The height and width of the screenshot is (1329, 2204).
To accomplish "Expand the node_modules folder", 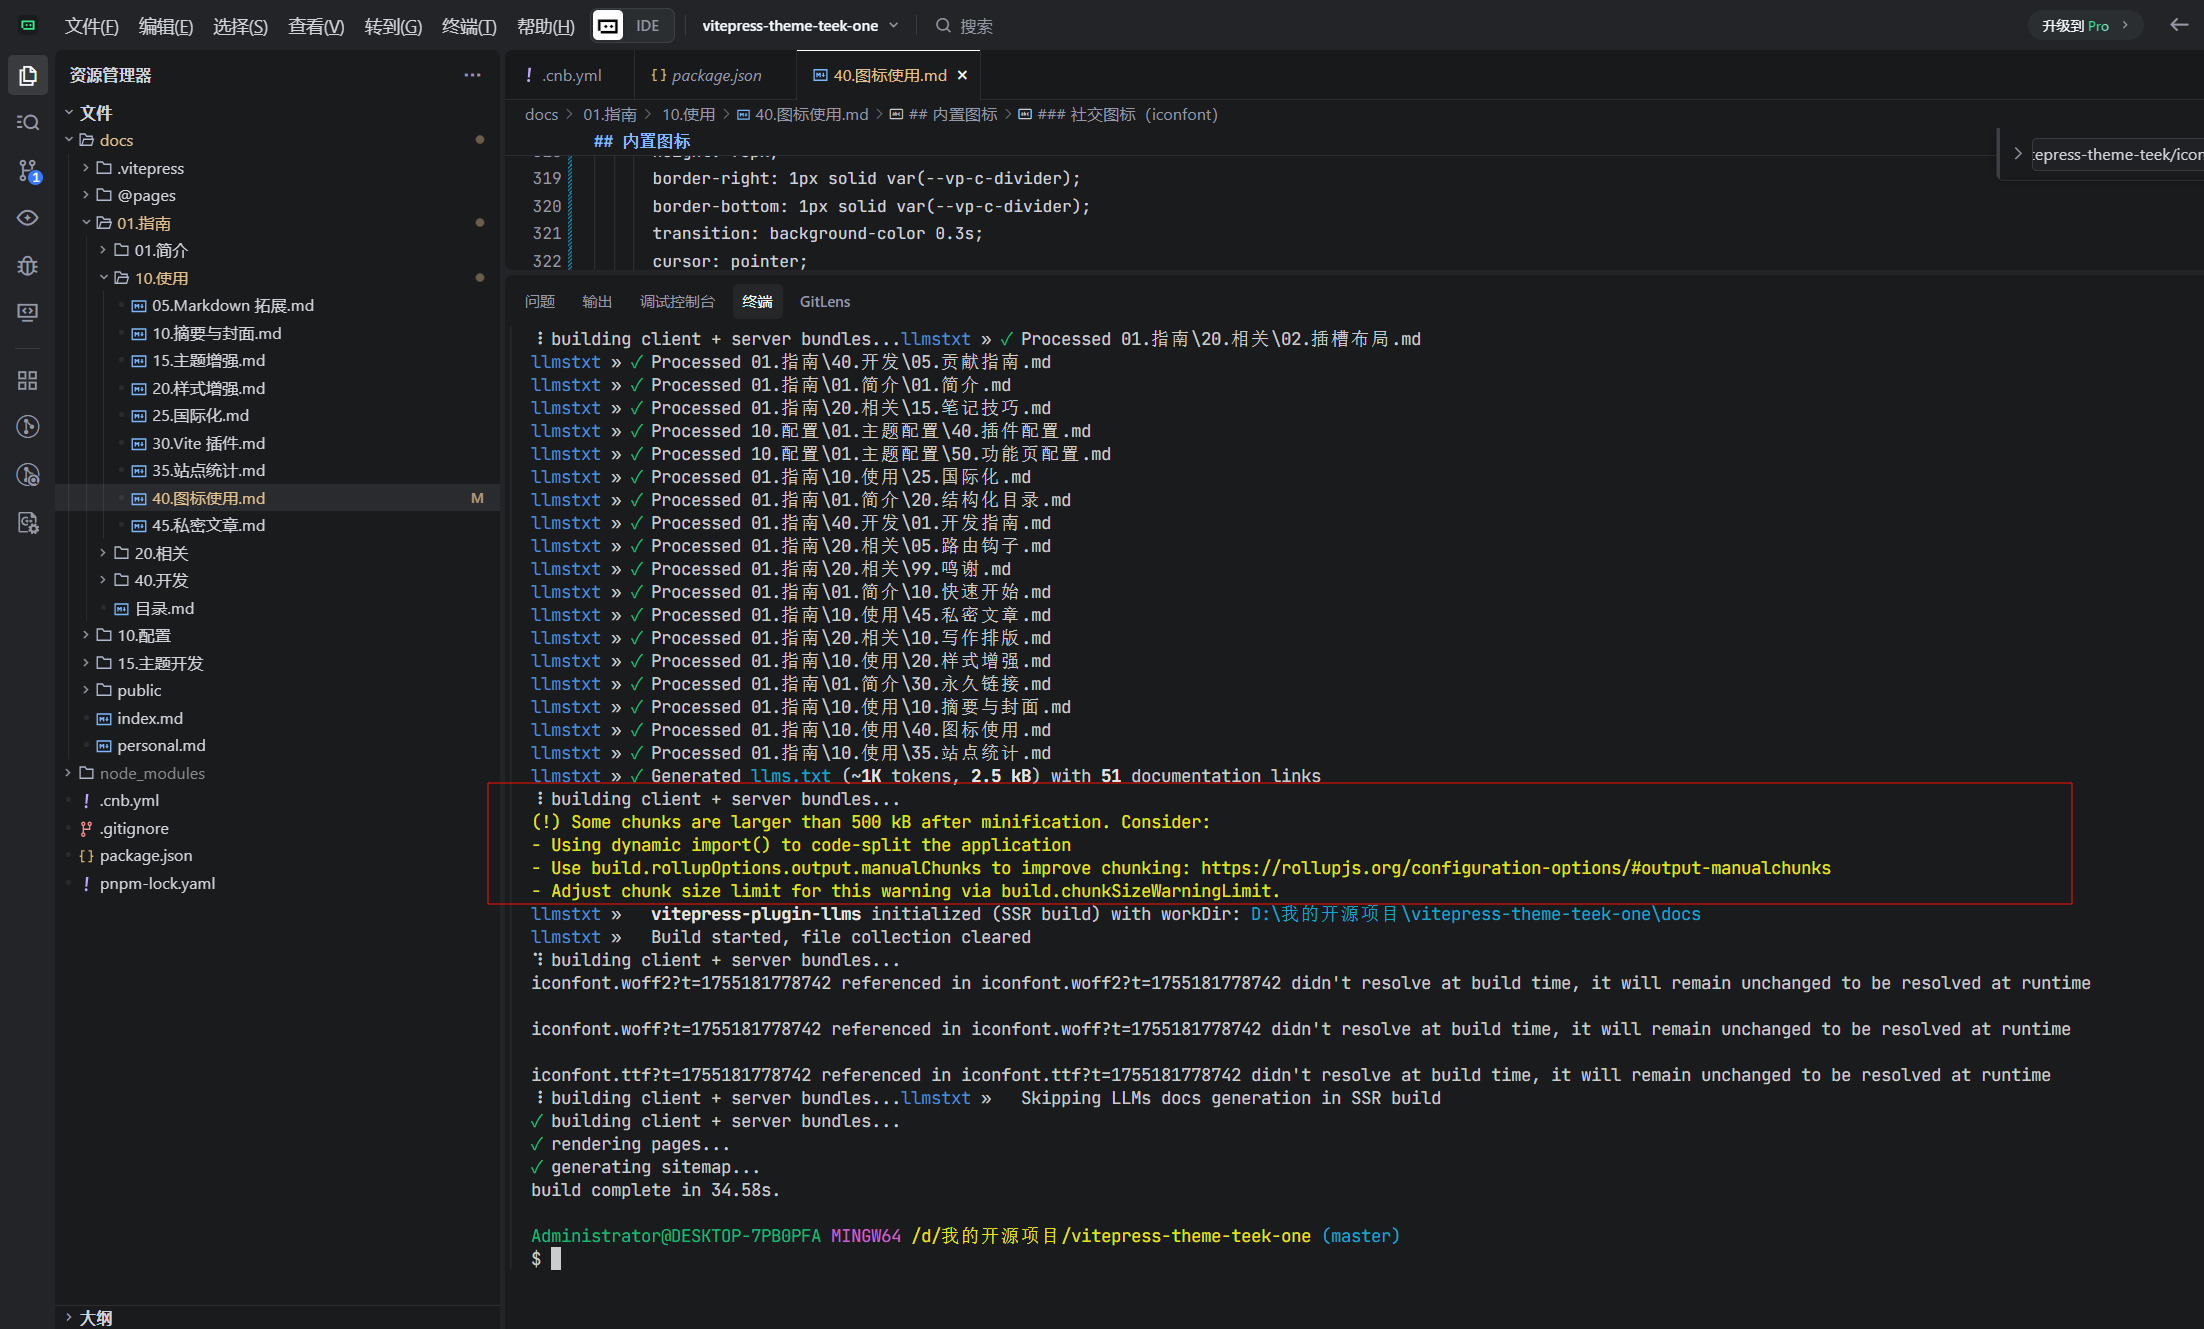I will tap(68, 773).
